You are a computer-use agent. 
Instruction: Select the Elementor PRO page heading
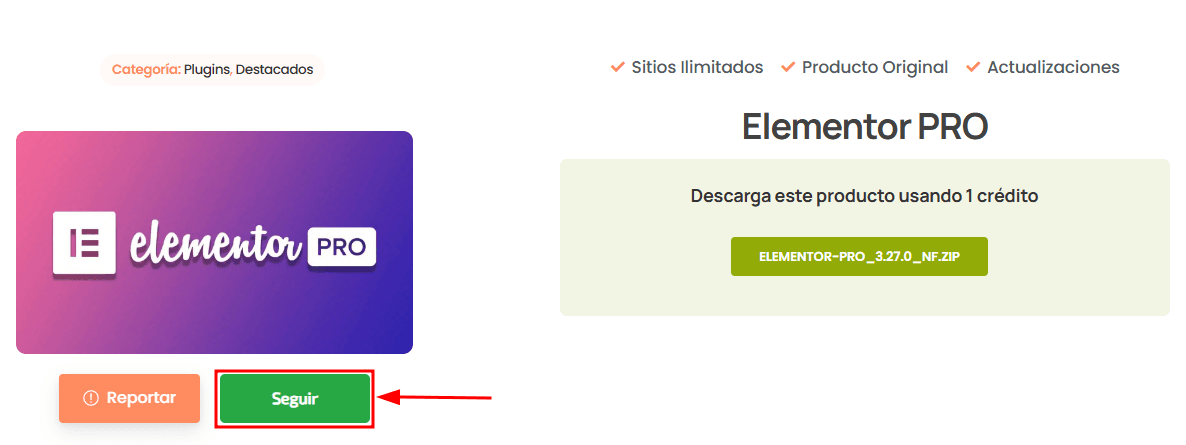click(x=865, y=126)
